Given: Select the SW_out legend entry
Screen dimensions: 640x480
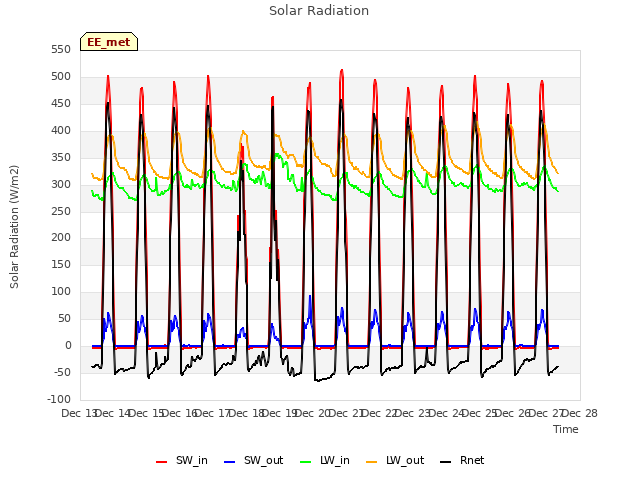Looking at the screenshot, I should coord(253,460).
